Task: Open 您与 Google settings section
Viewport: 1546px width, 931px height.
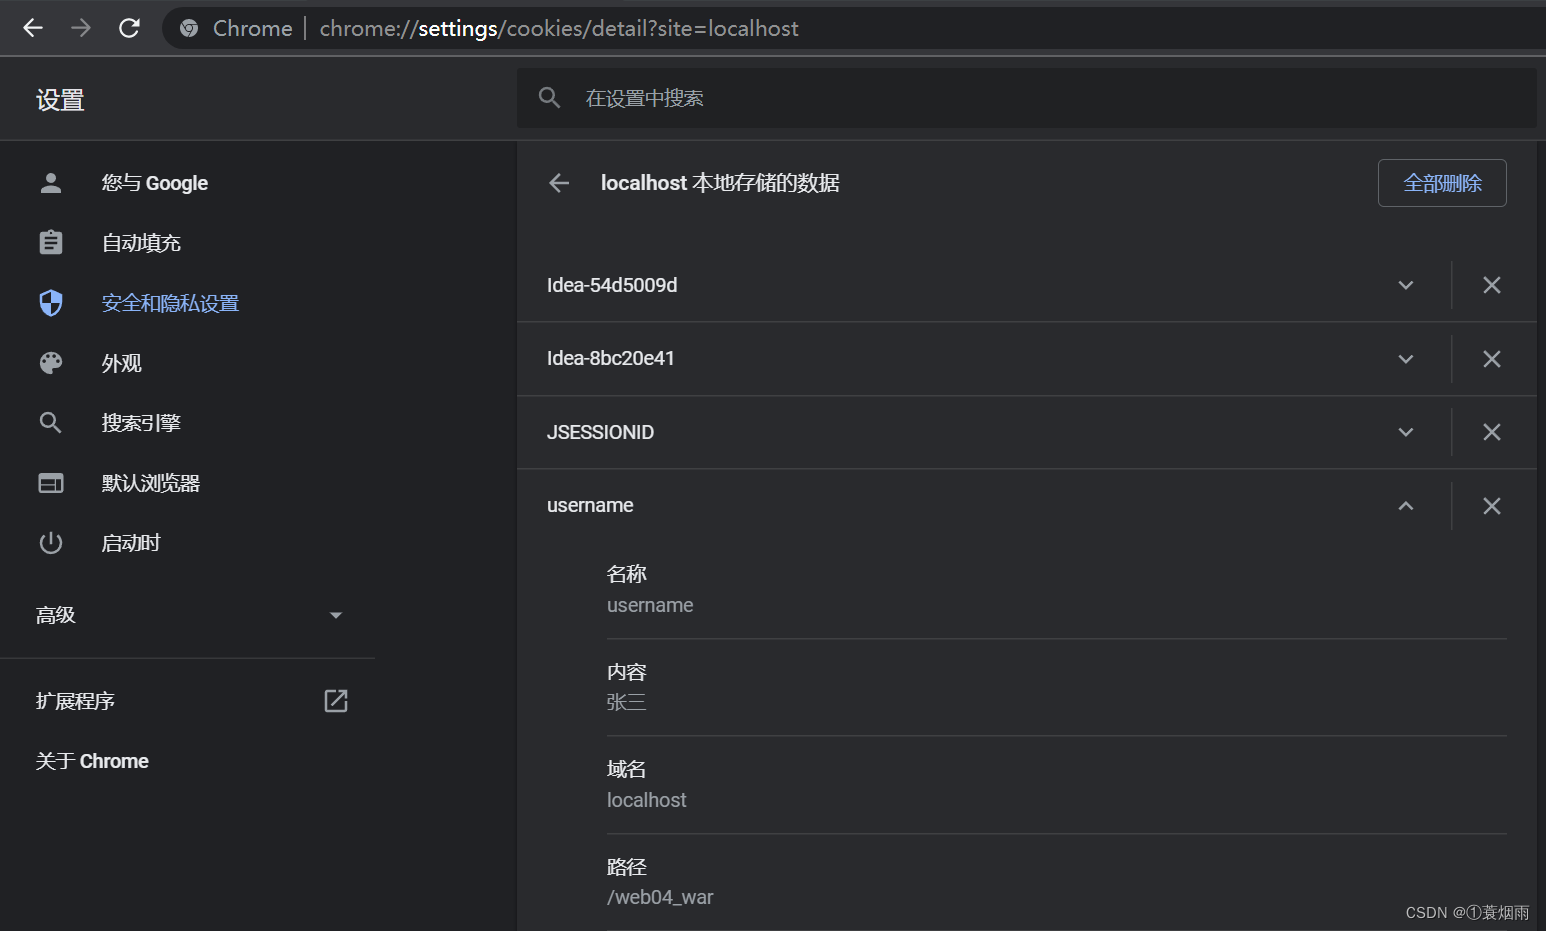Action: (x=155, y=183)
